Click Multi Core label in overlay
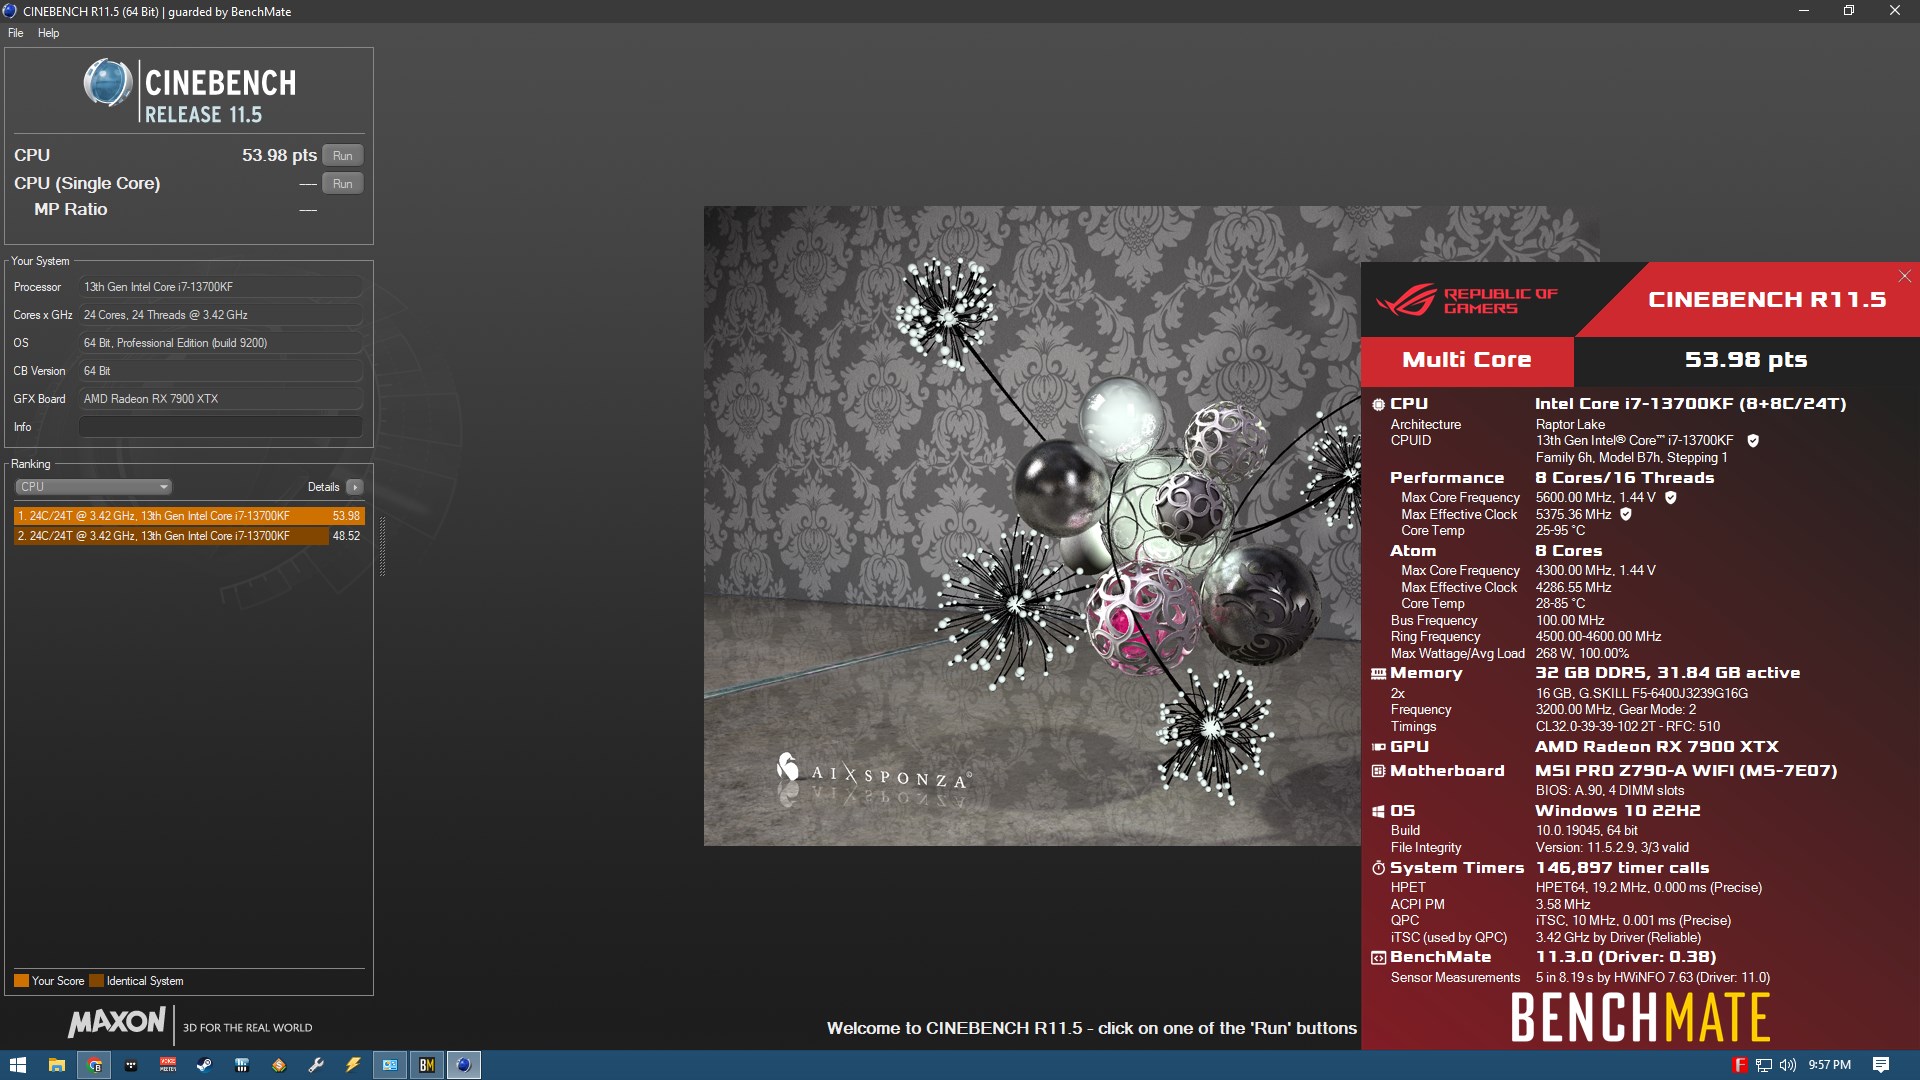This screenshot has height=1080, width=1920. (x=1467, y=360)
